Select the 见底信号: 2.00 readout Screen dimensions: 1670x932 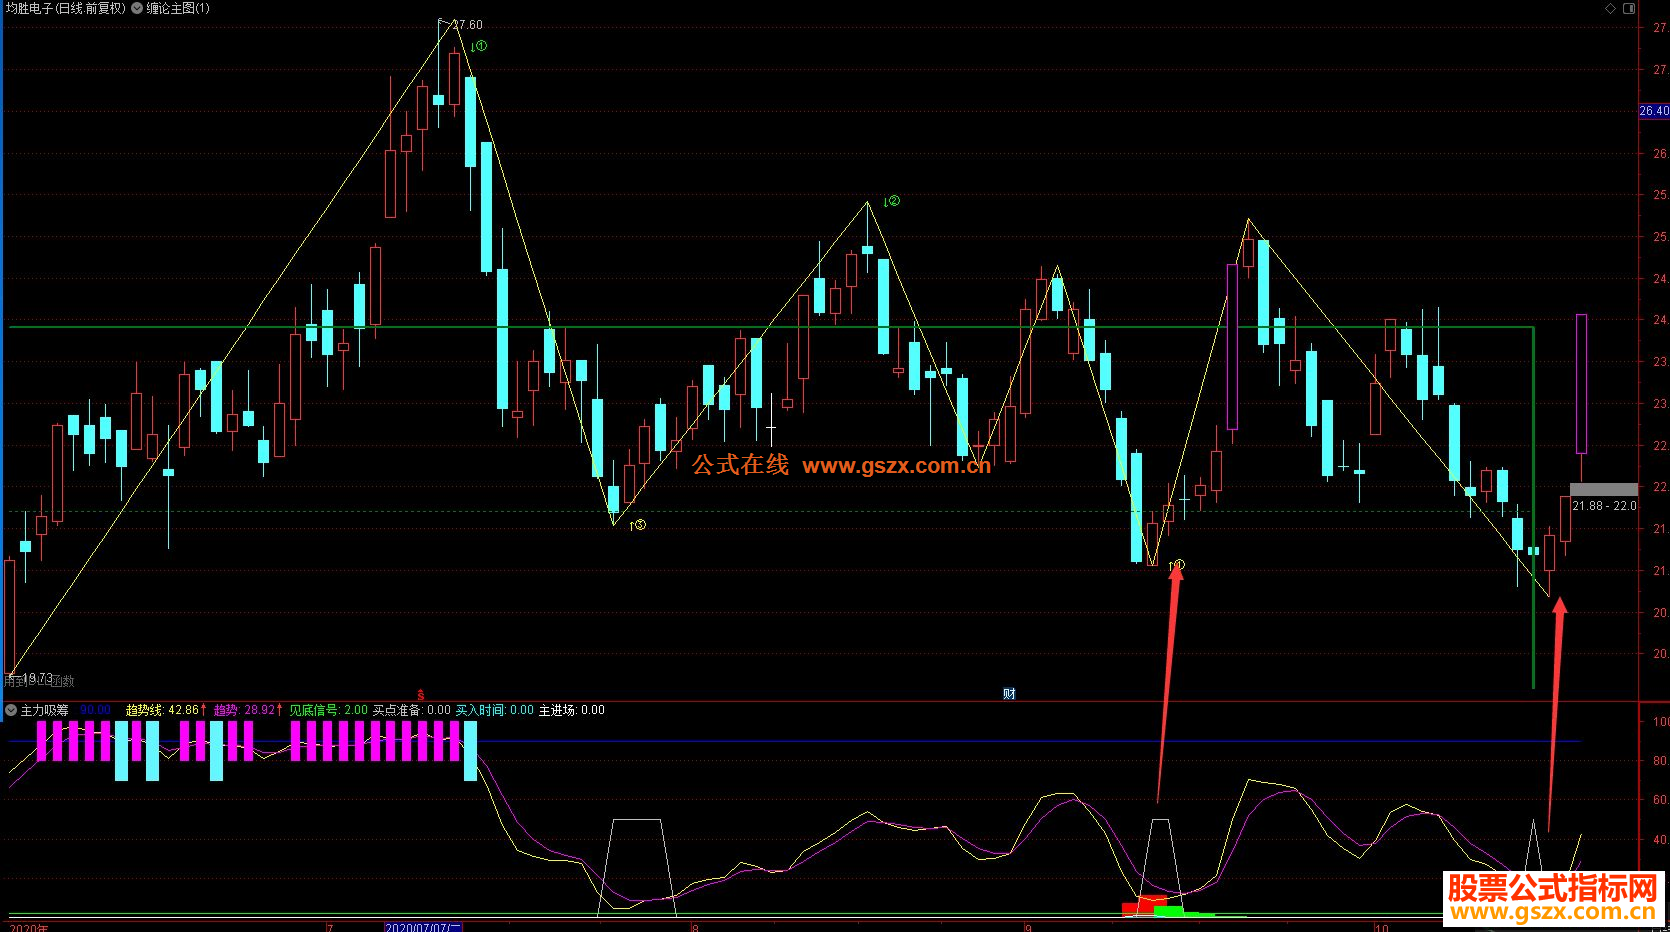[x=329, y=710]
